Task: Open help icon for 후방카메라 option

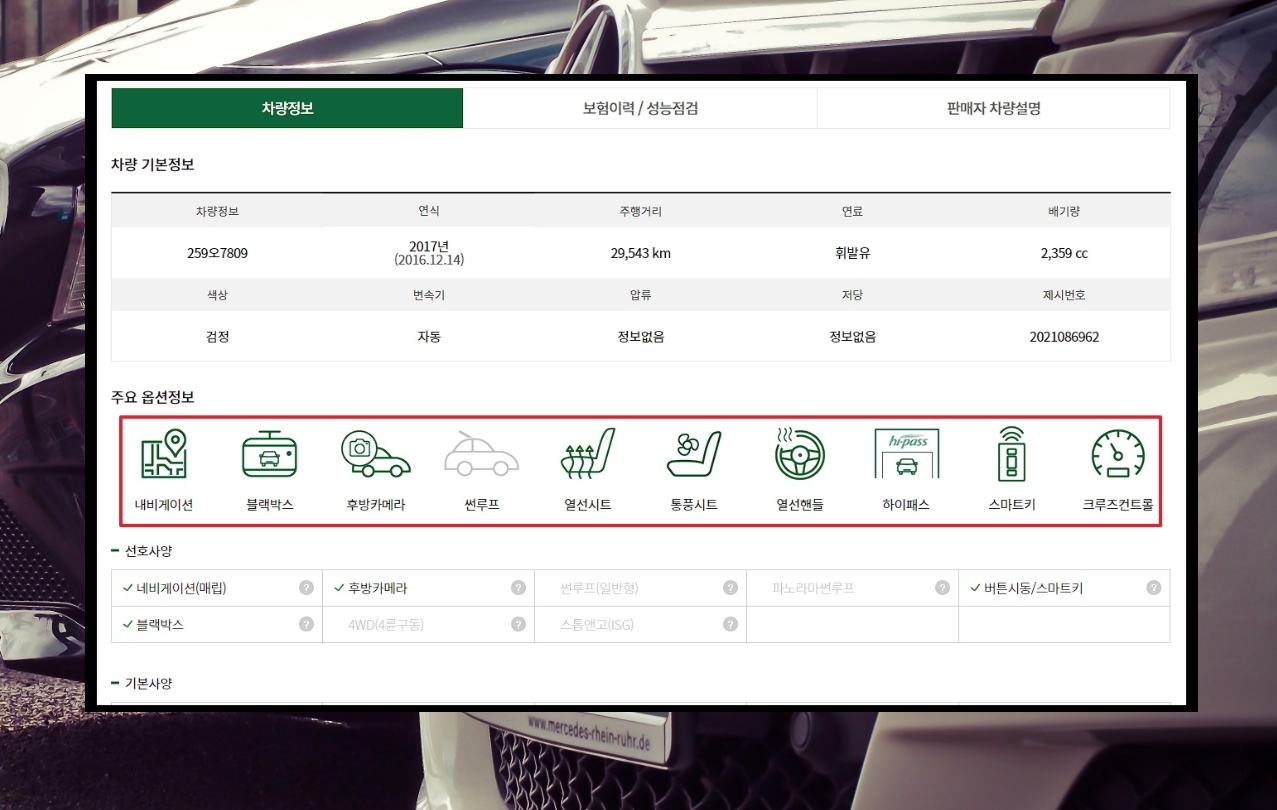Action: (x=518, y=588)
